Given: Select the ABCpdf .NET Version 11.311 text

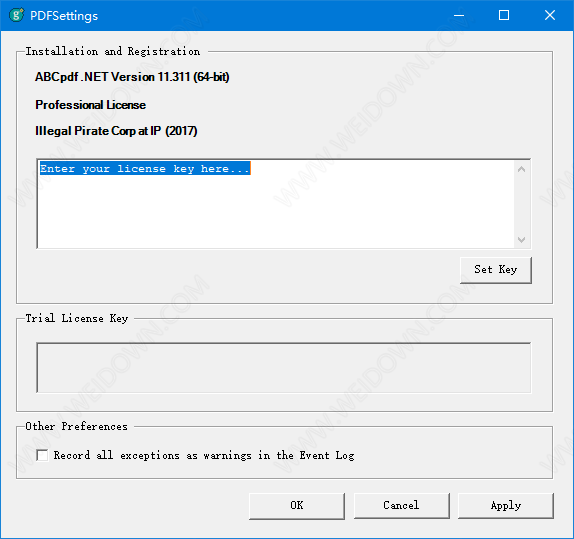Looking at the screenshot, I should click(x=132, y=77).
